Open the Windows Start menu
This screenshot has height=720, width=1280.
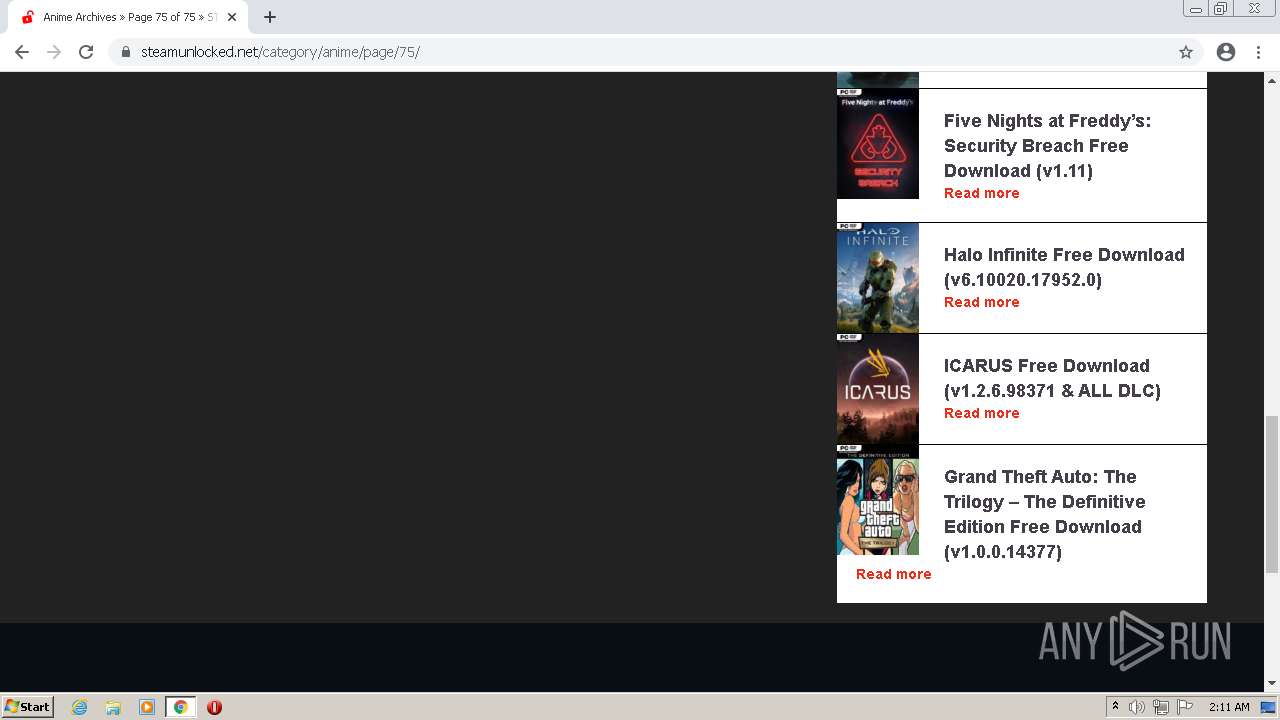tap(28, 706)
